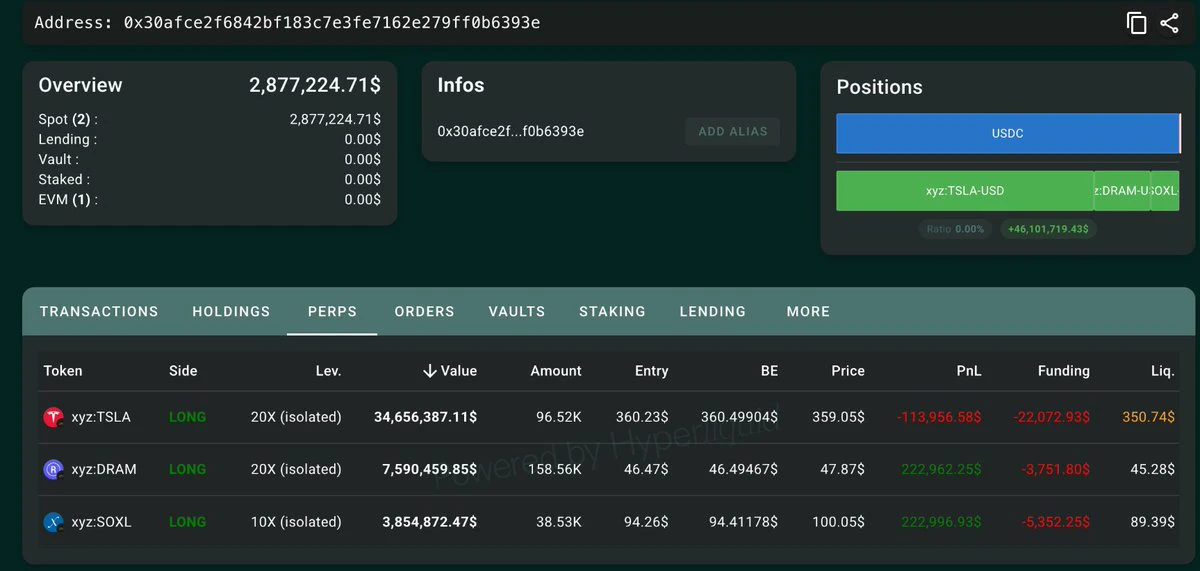Click TSLA liquidation price 350.74$
This screenshot has height=571, width=1200.
click(x=1149, y=417)
